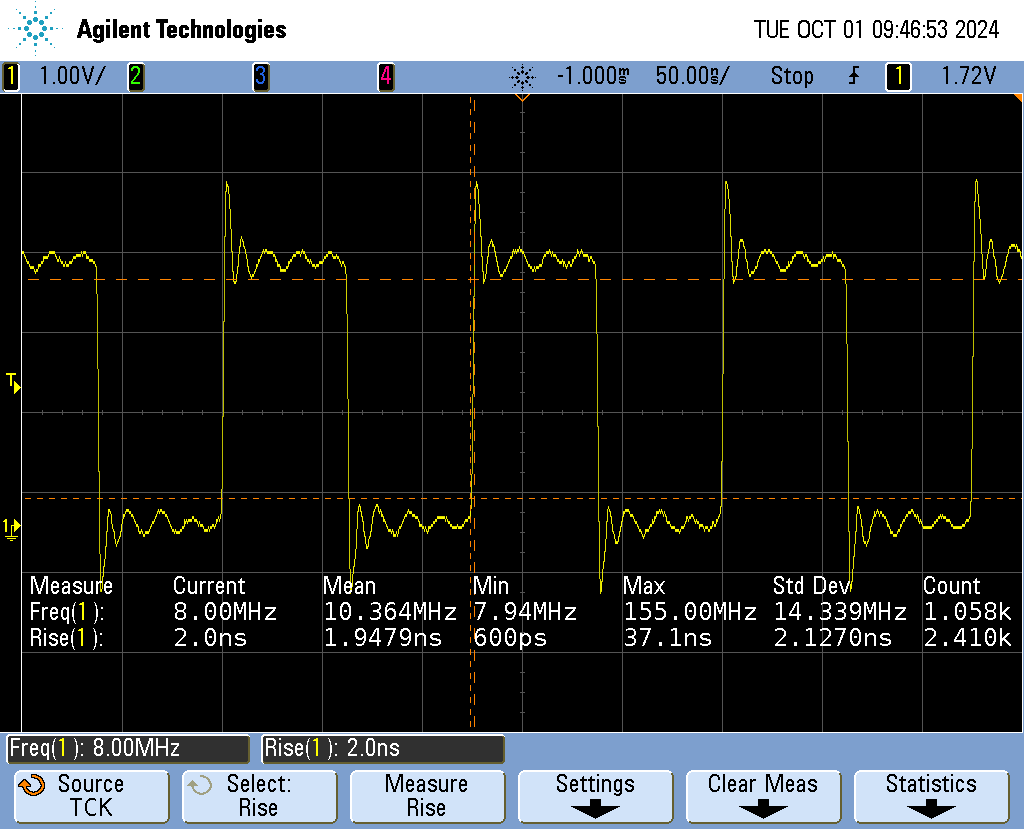Click the 50.00ns/ timebase readout
This screenshot has height=829, width=1024.
692,76
